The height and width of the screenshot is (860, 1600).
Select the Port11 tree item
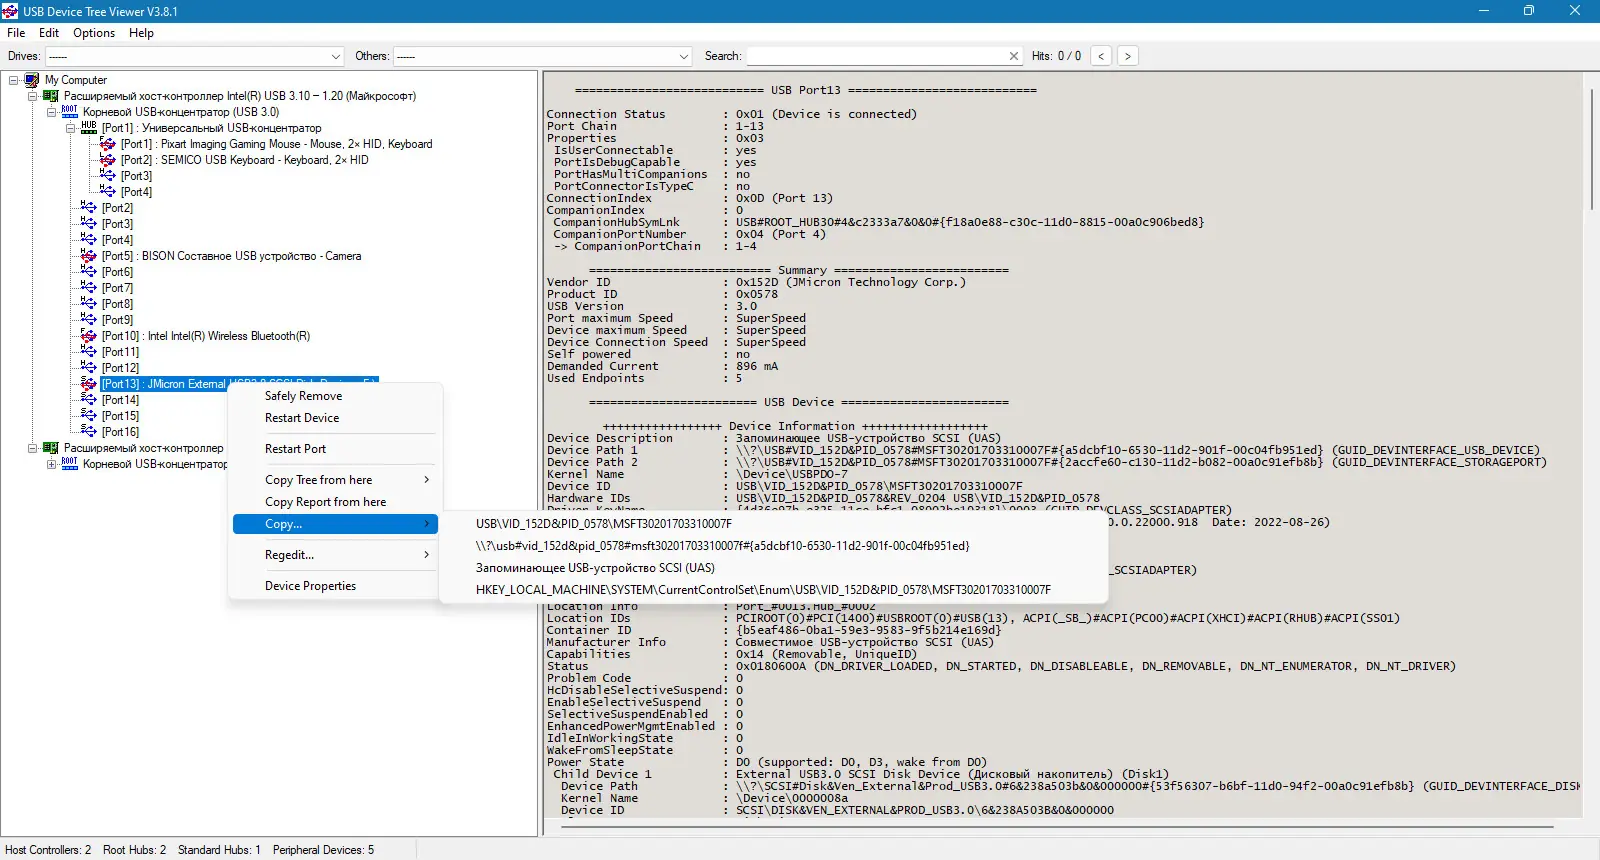point(120,352)
